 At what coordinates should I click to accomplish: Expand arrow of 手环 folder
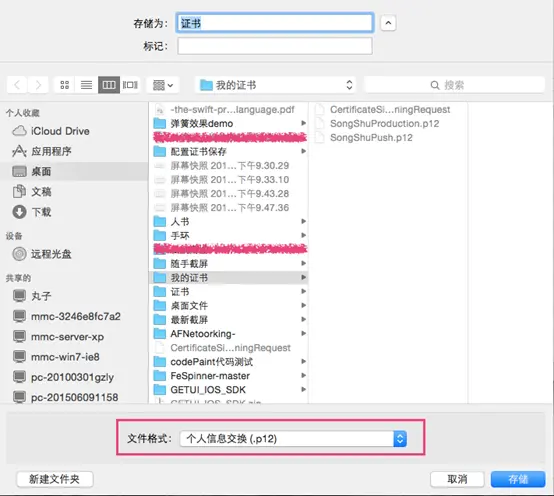(303, 235)
